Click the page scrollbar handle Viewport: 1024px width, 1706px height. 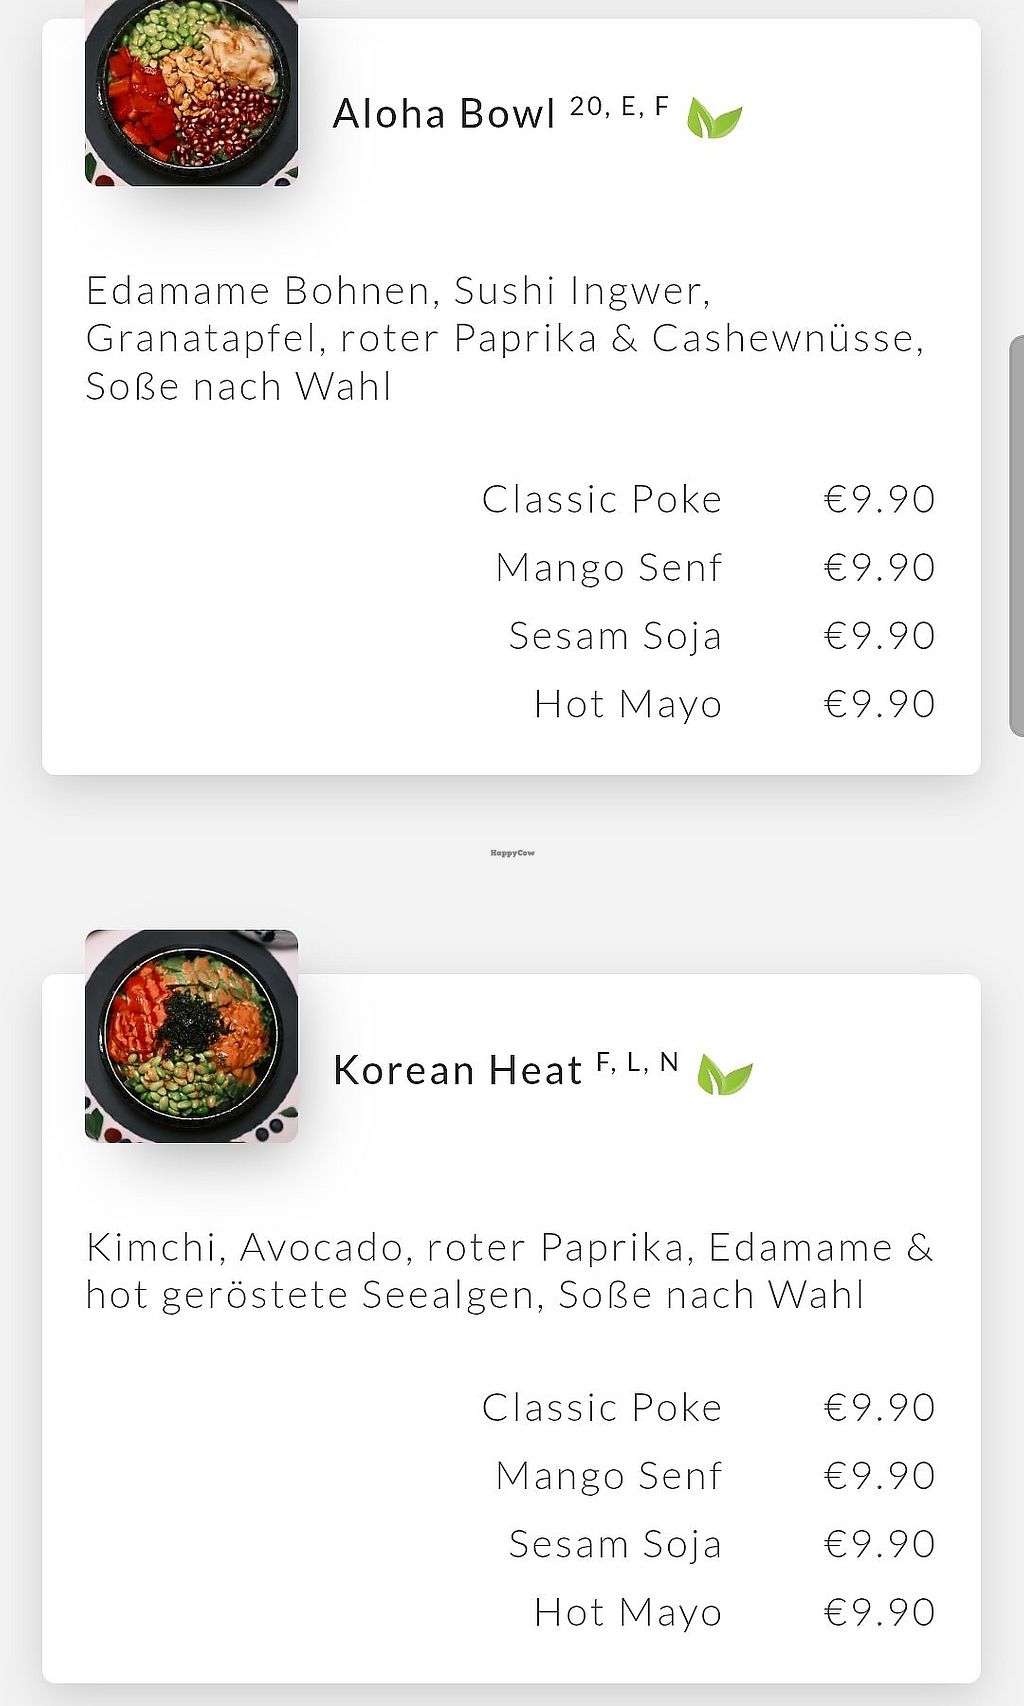pyautogui.click(x=1016, y=536)
